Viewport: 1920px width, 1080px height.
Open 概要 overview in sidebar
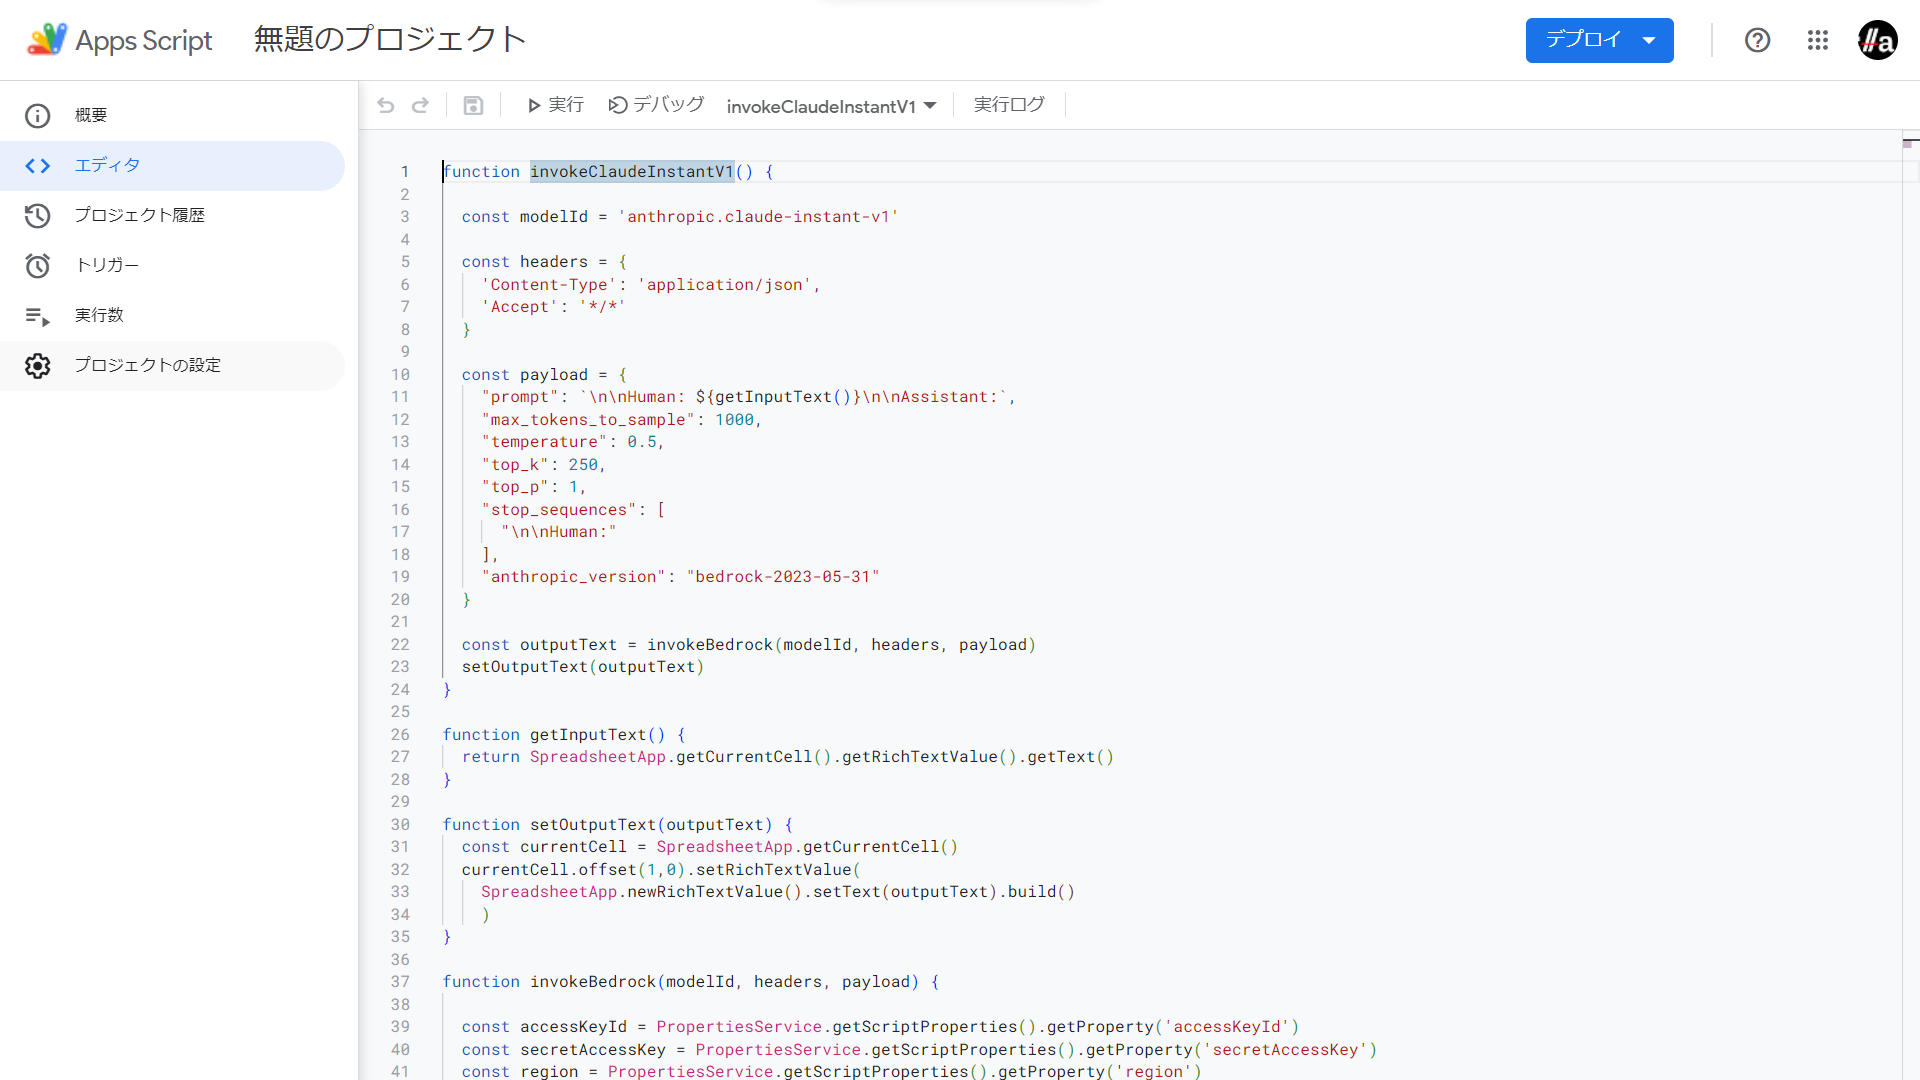[91, 115]
